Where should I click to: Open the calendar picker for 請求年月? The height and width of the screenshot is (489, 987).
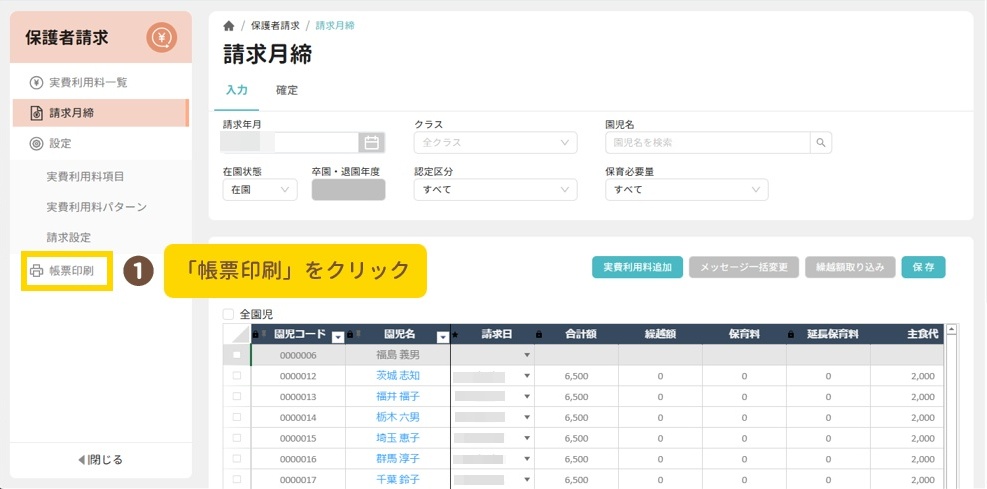pos(371,143)
